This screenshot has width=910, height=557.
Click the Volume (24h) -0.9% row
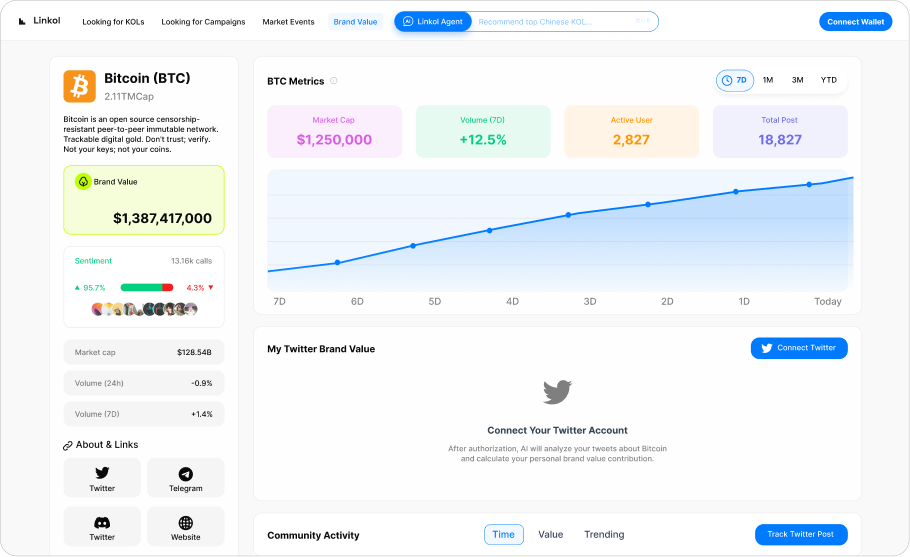coord(144,383)
